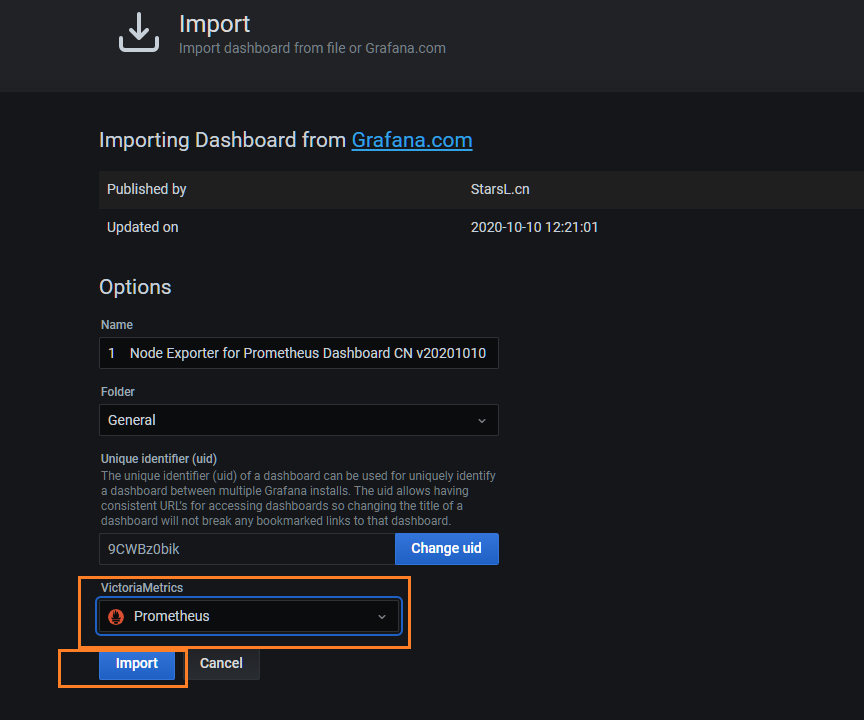
Task: Expand the Folder dropdown chevron
Action: tap(482, 421)
